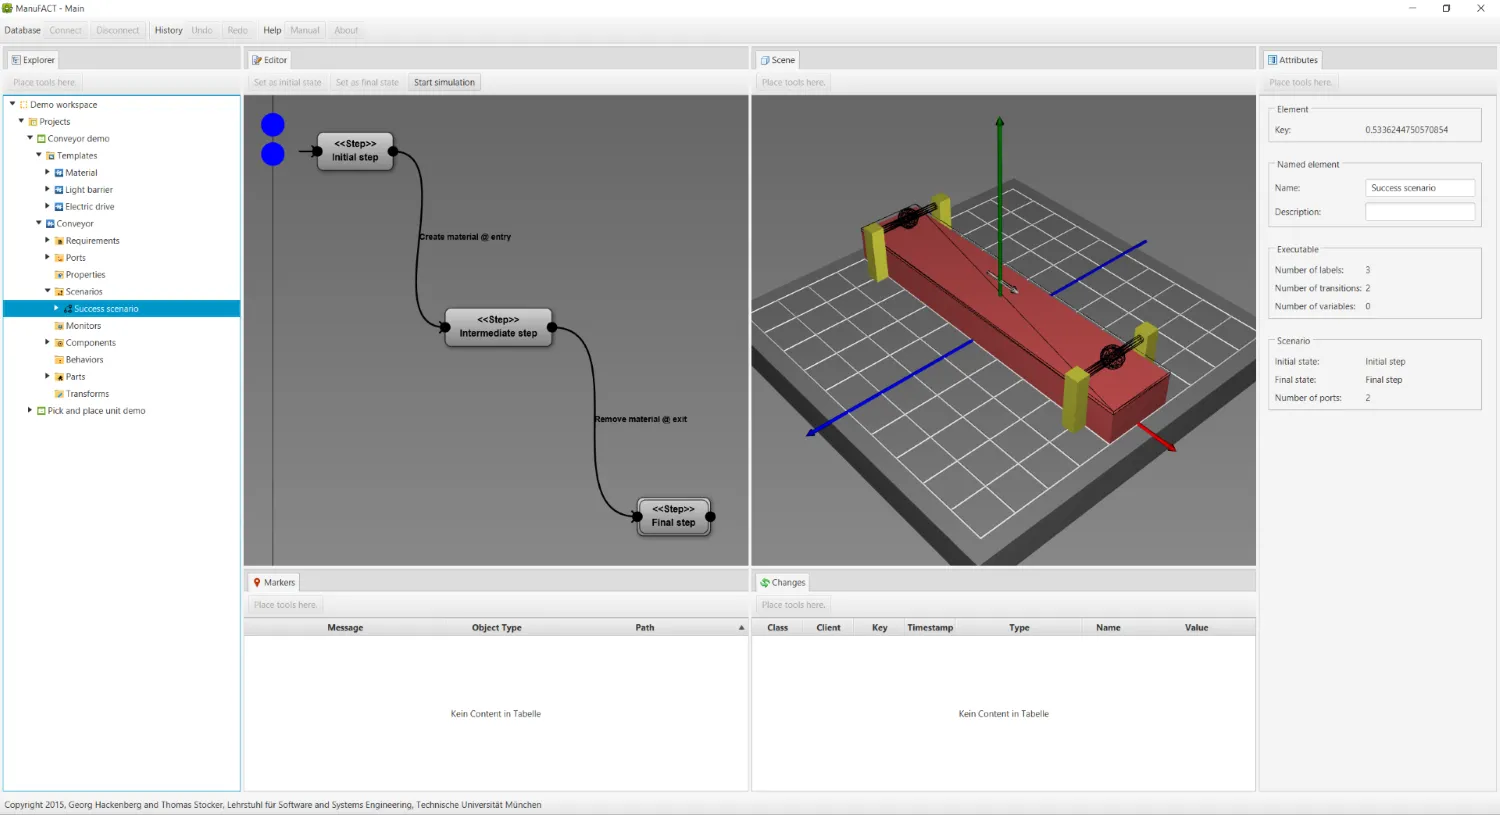Click the Markers panel pin icon
This screenshot has width=1500, height=815.
click(x=257, y=582)
